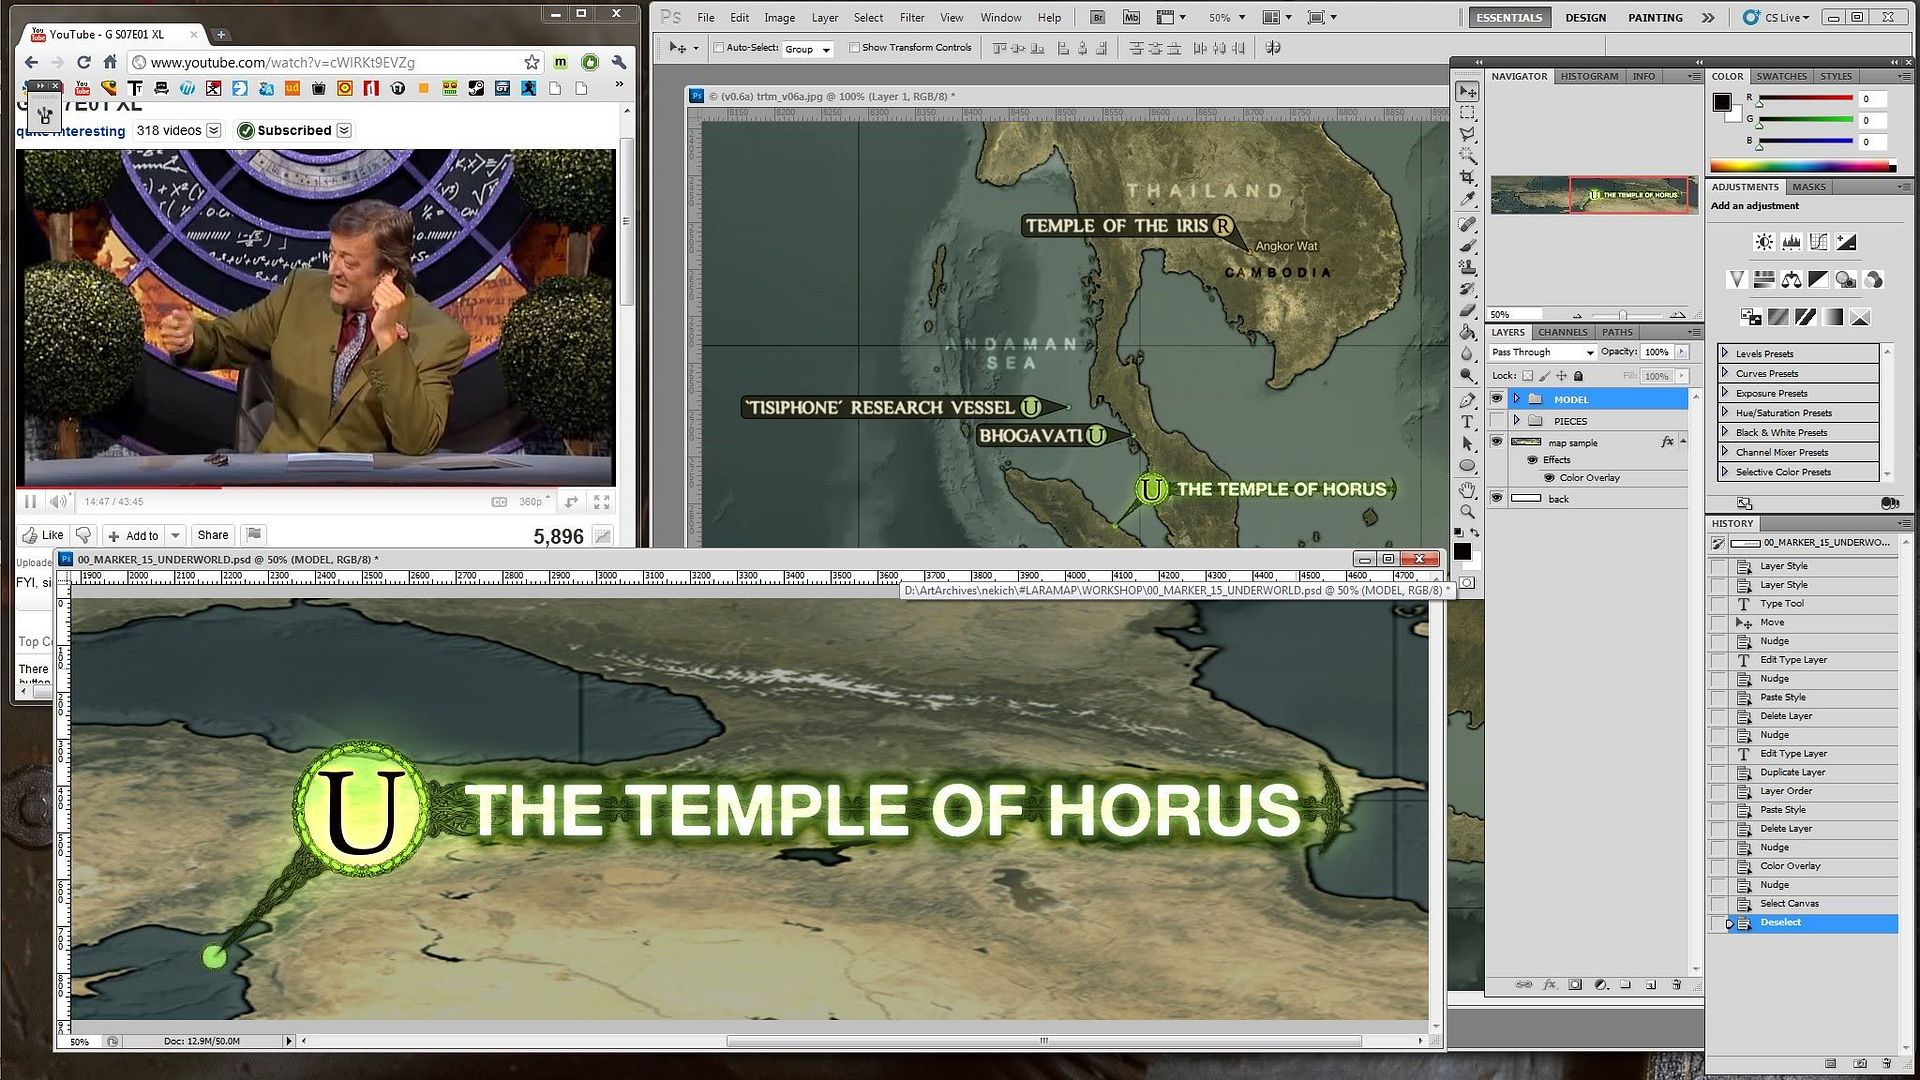This screenshot has width=1920, height=1080.
Task: Select the Hand tool
Action: coord(1467,490)
